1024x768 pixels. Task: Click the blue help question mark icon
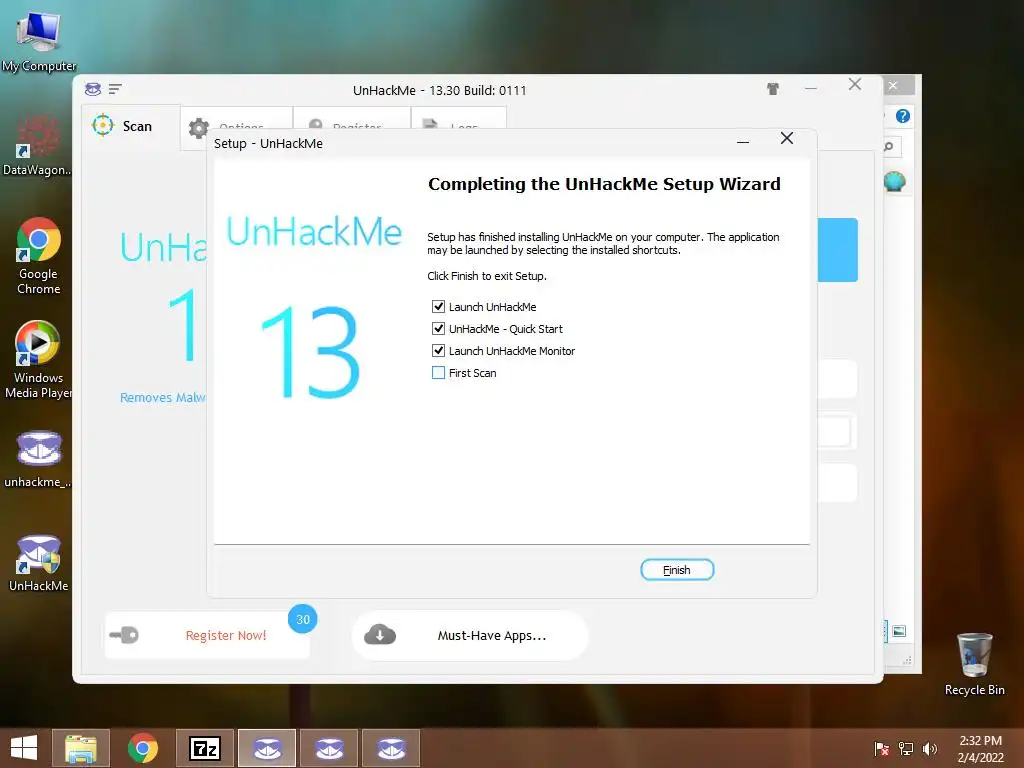tap(903, 116)
